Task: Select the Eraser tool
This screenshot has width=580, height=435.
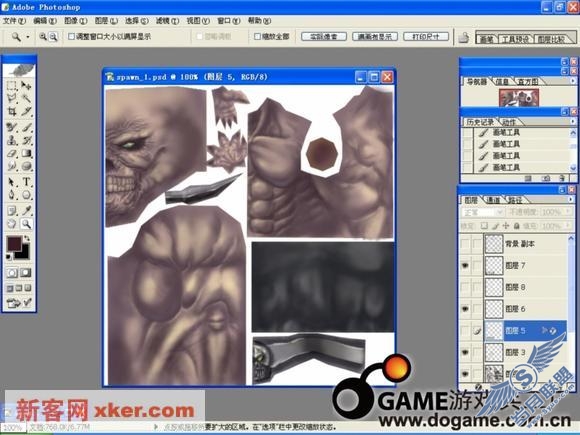Action: (12, 154)
